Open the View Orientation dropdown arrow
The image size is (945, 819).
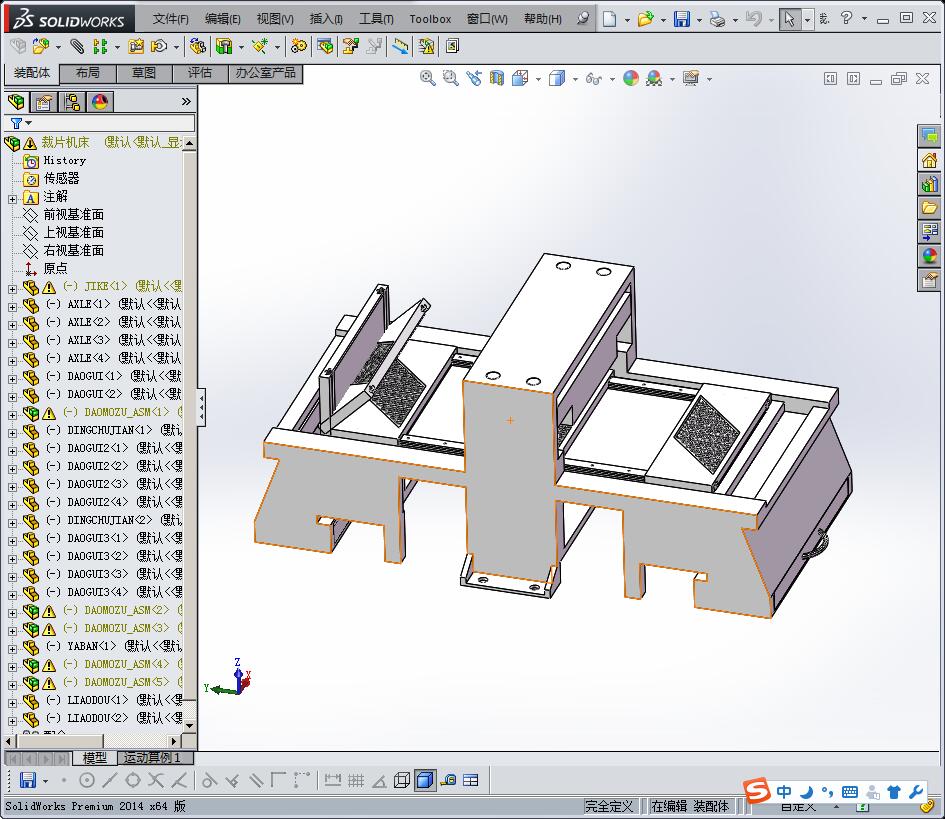[537, 78]
